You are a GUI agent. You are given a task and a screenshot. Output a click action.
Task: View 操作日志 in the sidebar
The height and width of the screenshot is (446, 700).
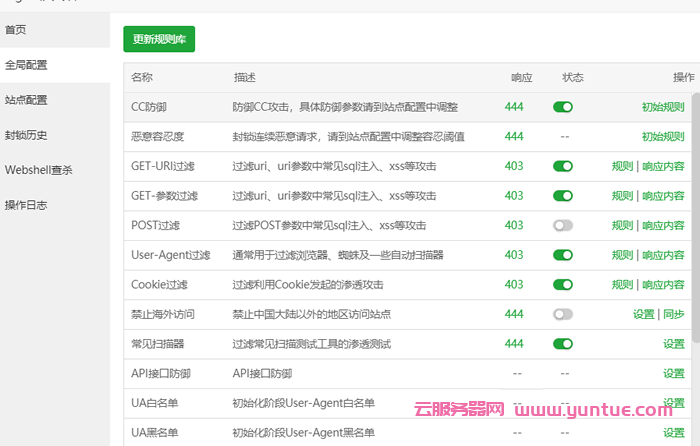(x=26, y=205)
